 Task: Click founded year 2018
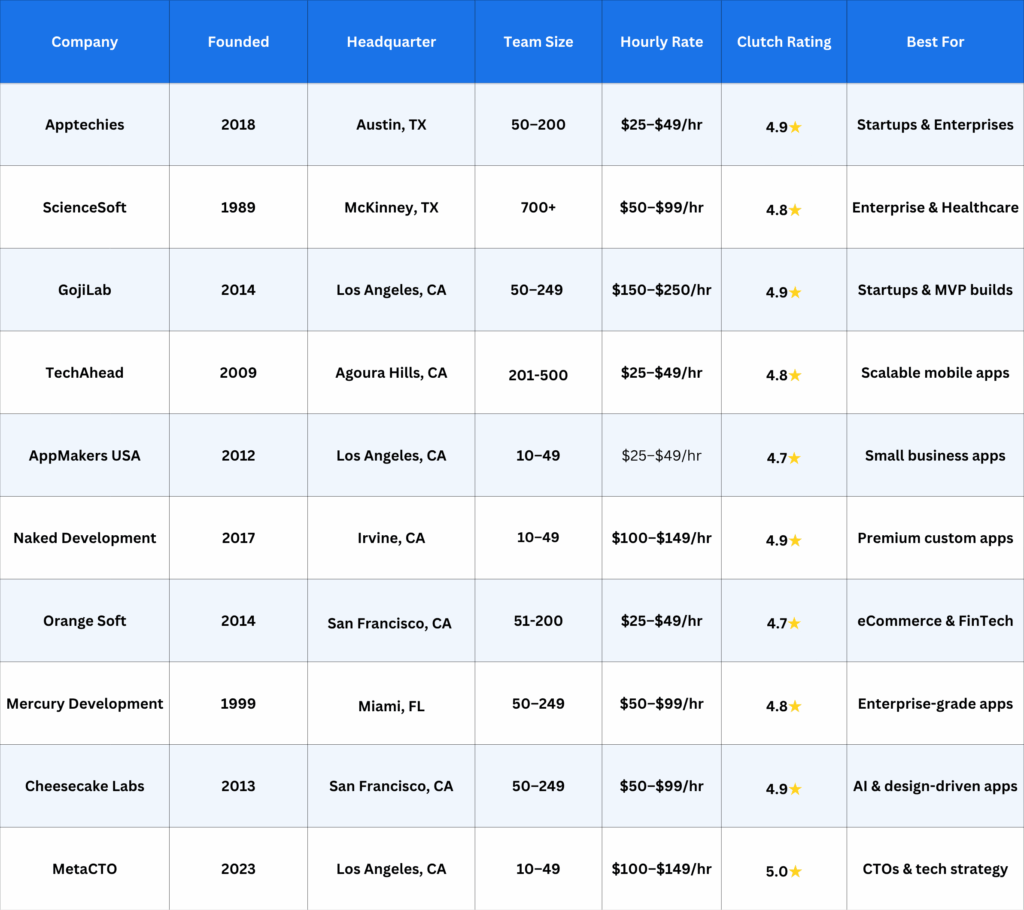(238, 125)
